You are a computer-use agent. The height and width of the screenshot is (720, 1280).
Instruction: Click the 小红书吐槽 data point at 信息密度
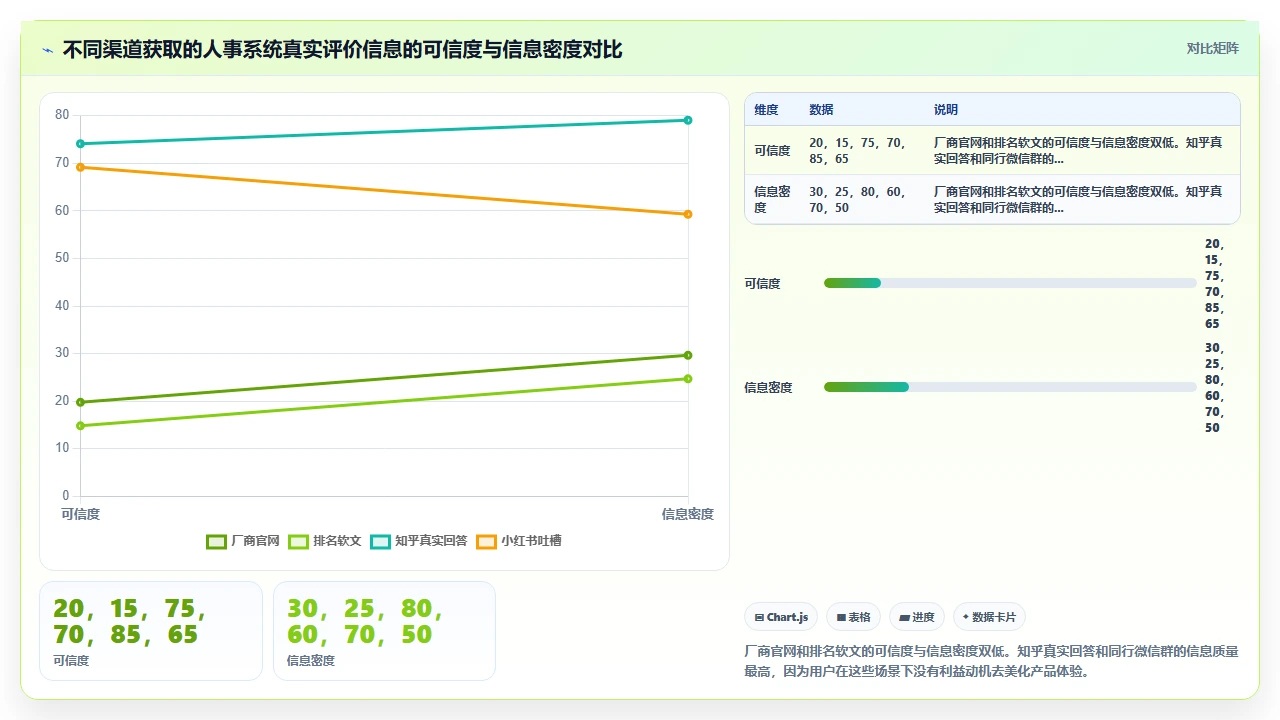[x=688, y=214]
